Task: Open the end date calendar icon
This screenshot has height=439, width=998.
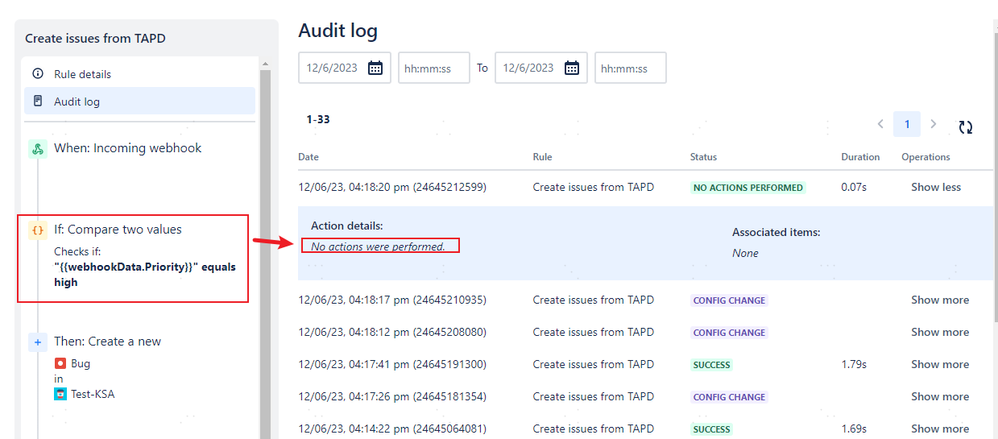Action: (x=572, y=68)
